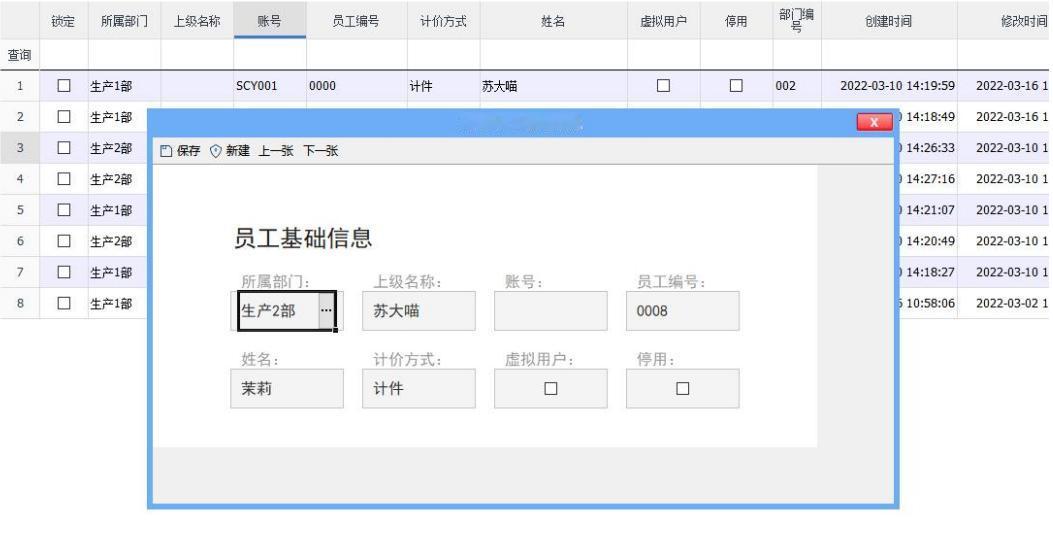Click the 账号 input field in form
This screenshot has width=1053, height=541.
pyautogui.click(x=551, y=311)
